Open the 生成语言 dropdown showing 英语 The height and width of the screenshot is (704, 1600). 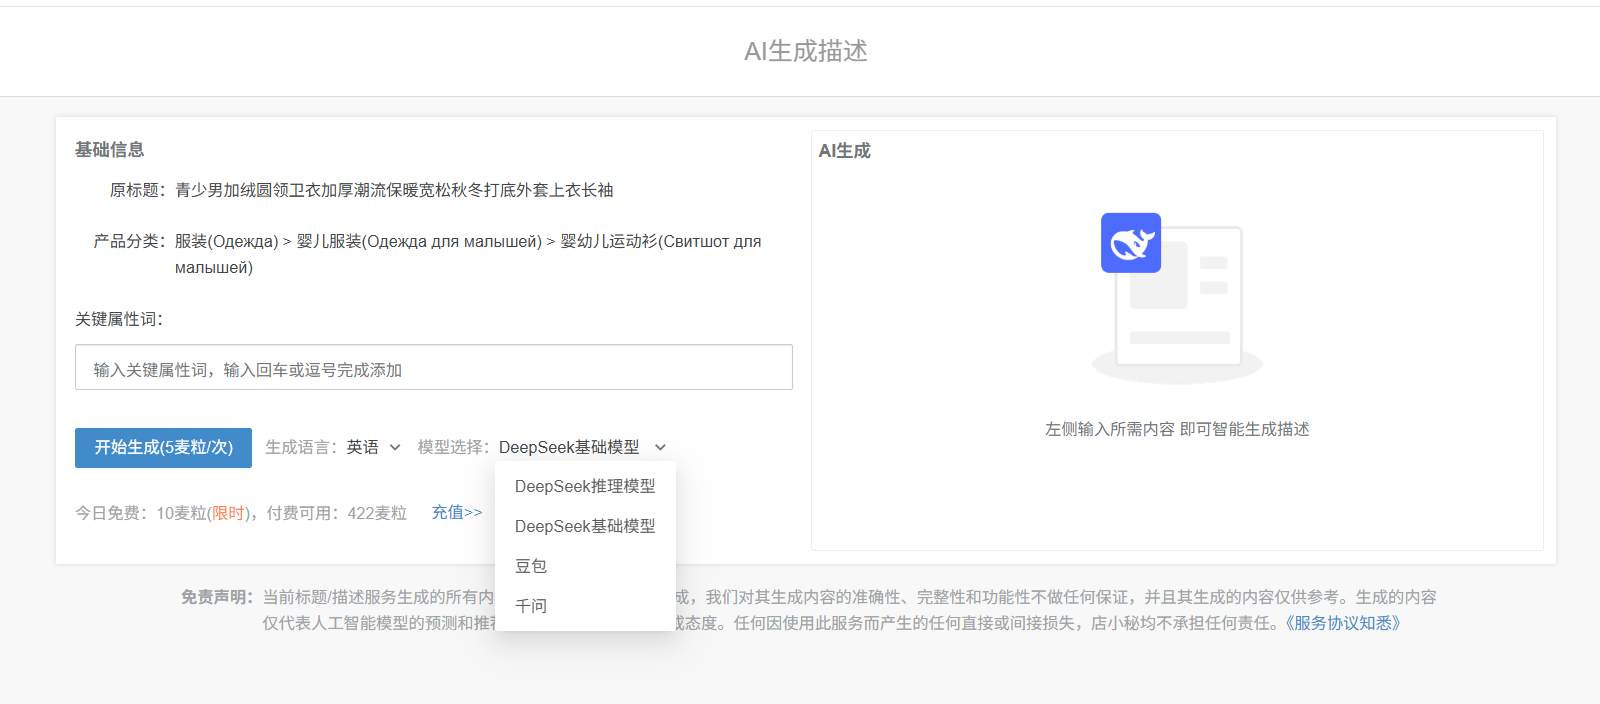363,447
